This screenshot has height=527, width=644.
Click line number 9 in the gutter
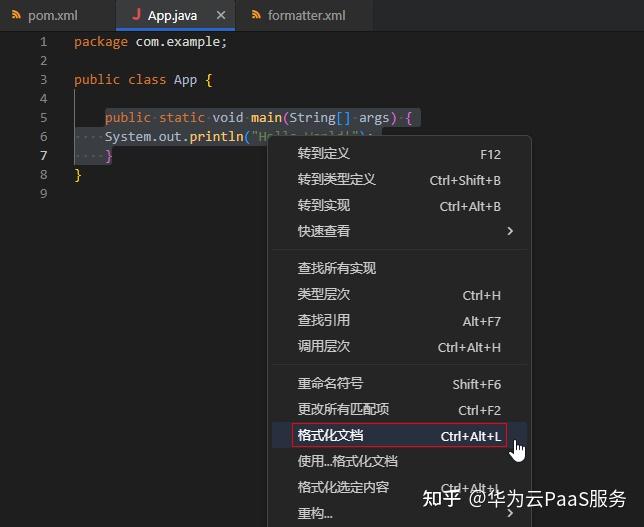(x=44, y=193)
